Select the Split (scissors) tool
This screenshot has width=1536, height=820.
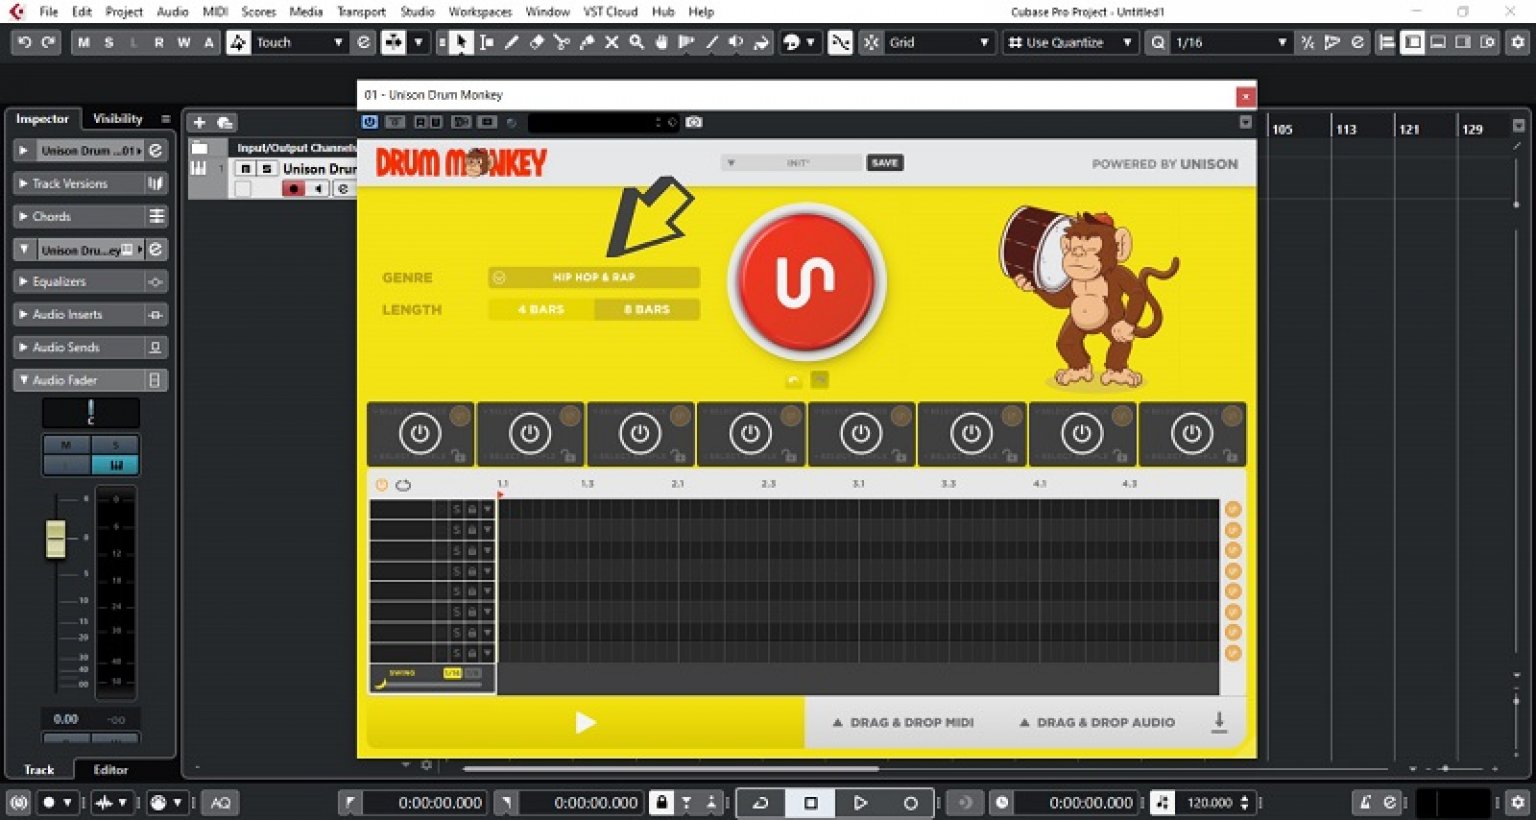click(x=562, y=43)
